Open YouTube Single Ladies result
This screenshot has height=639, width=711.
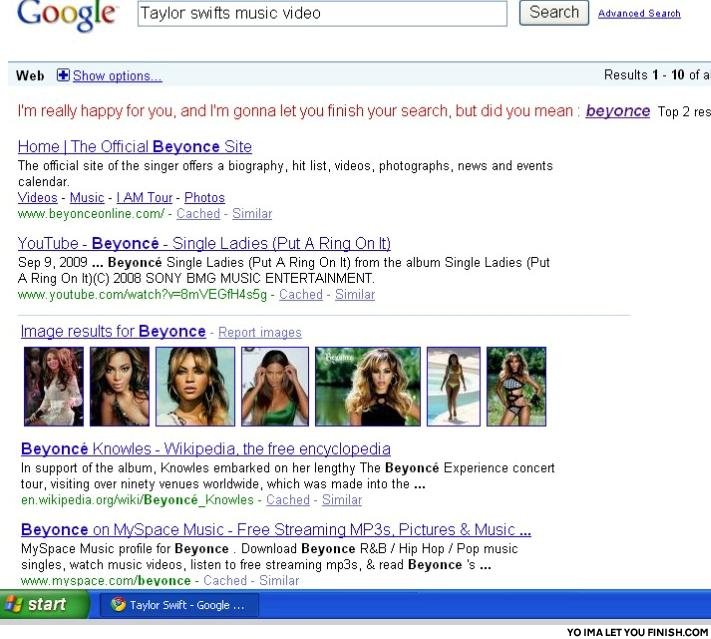click(x=204, y=244)
